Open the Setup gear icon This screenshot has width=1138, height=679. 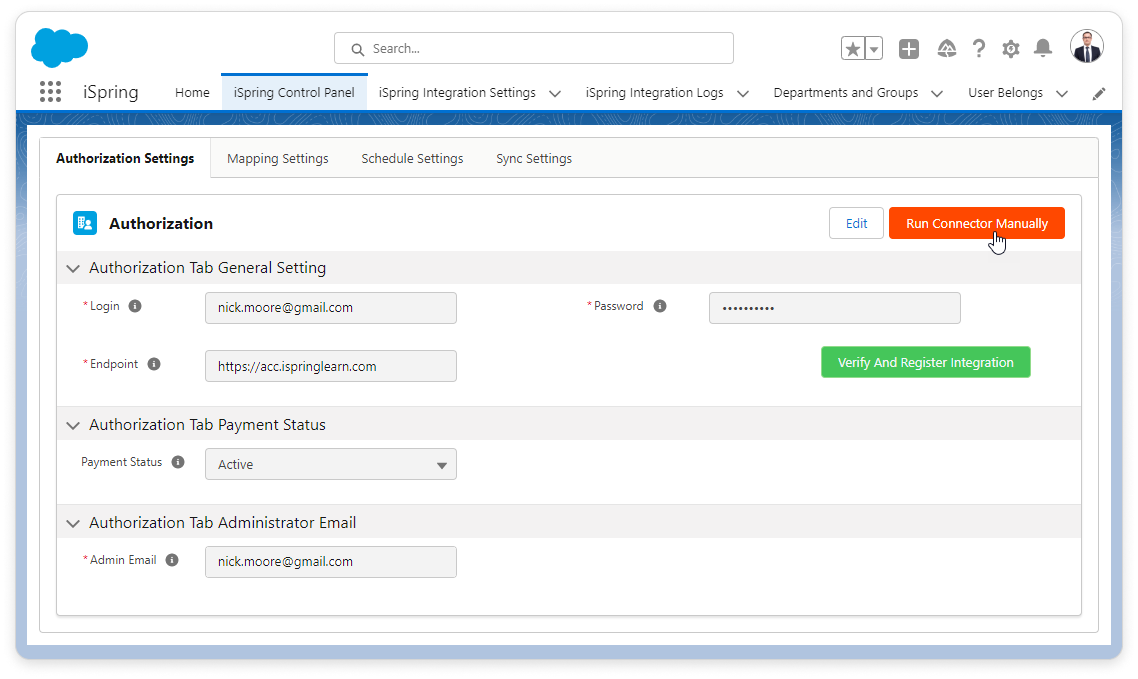(x=1011, y=49)
